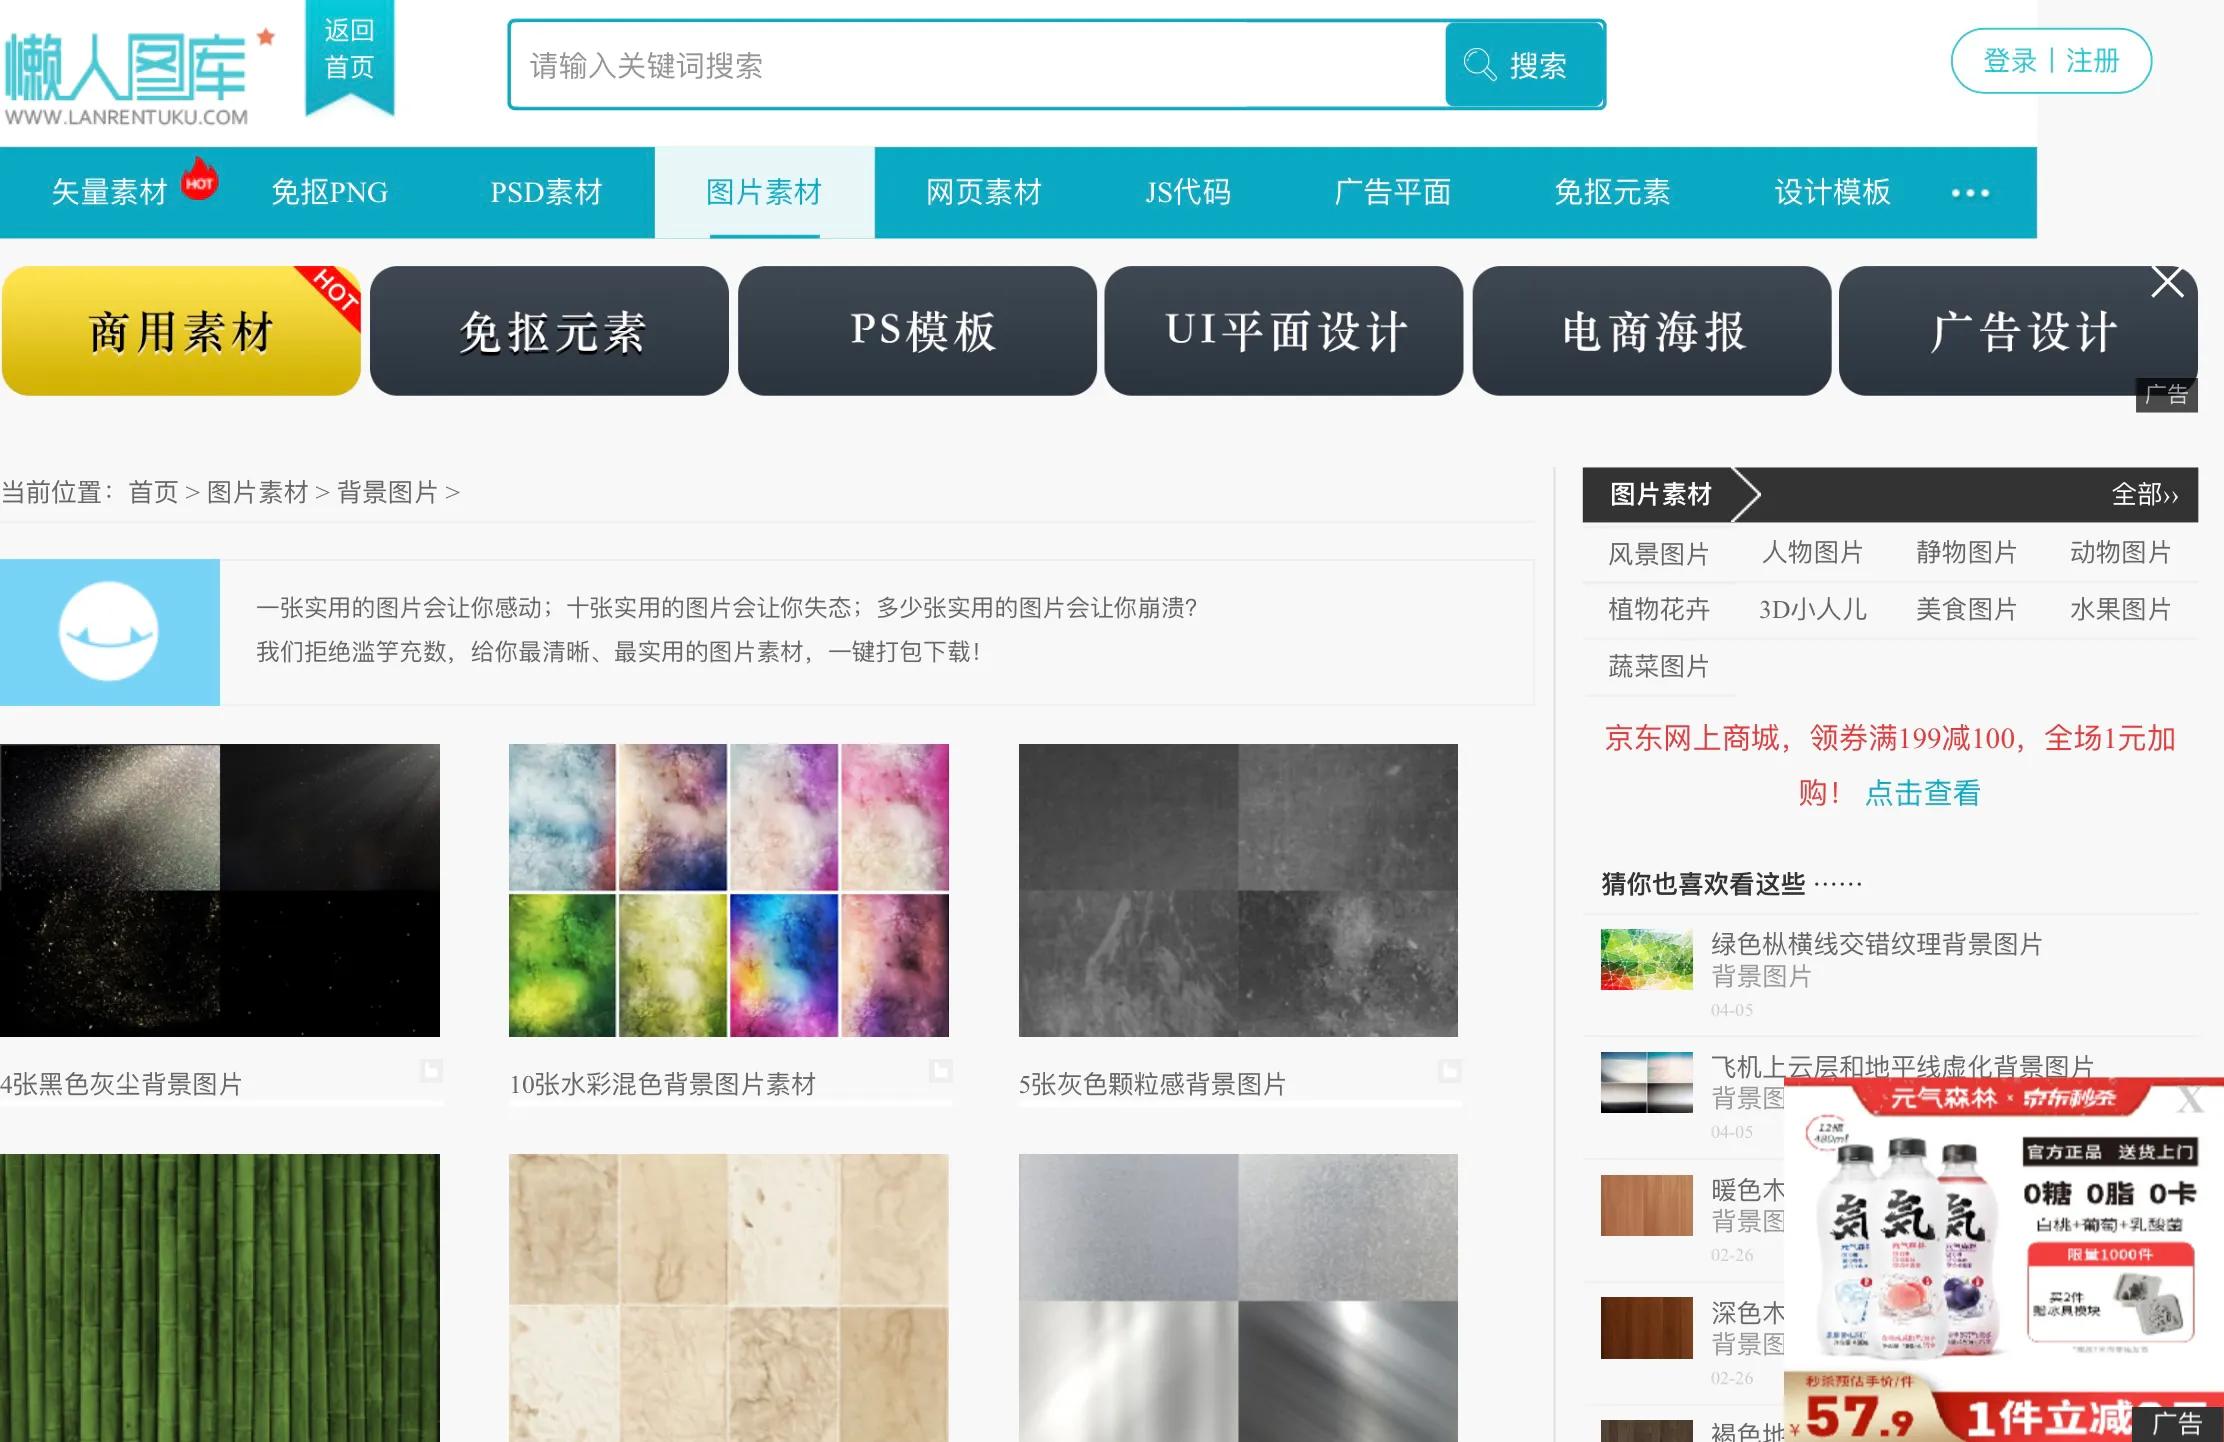Click the copy icon on the gray grain thumbnail corner
This screenshot has height=1442, width=2224.
click(1449, 1069)
